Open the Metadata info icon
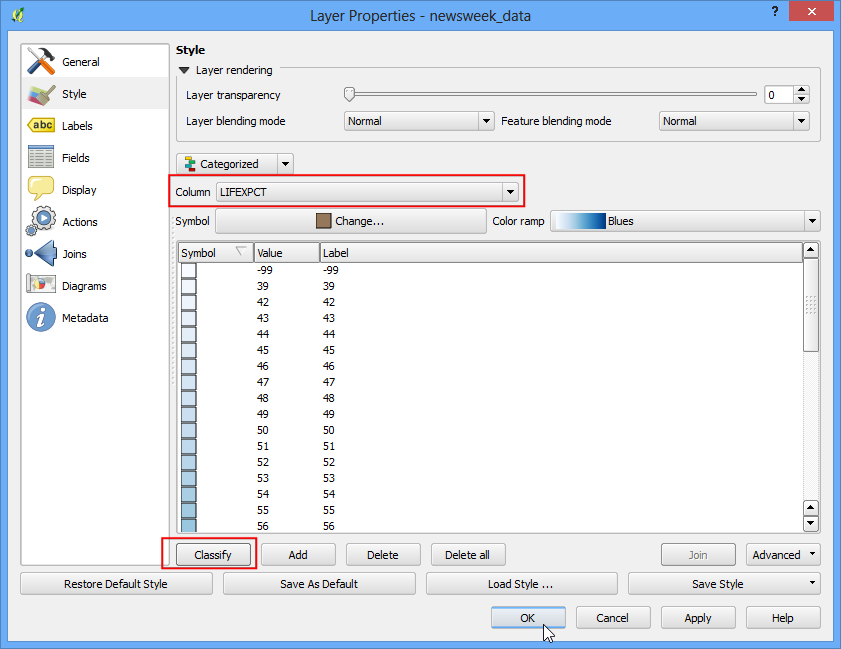841x649 pixels. tap(41, 317)
